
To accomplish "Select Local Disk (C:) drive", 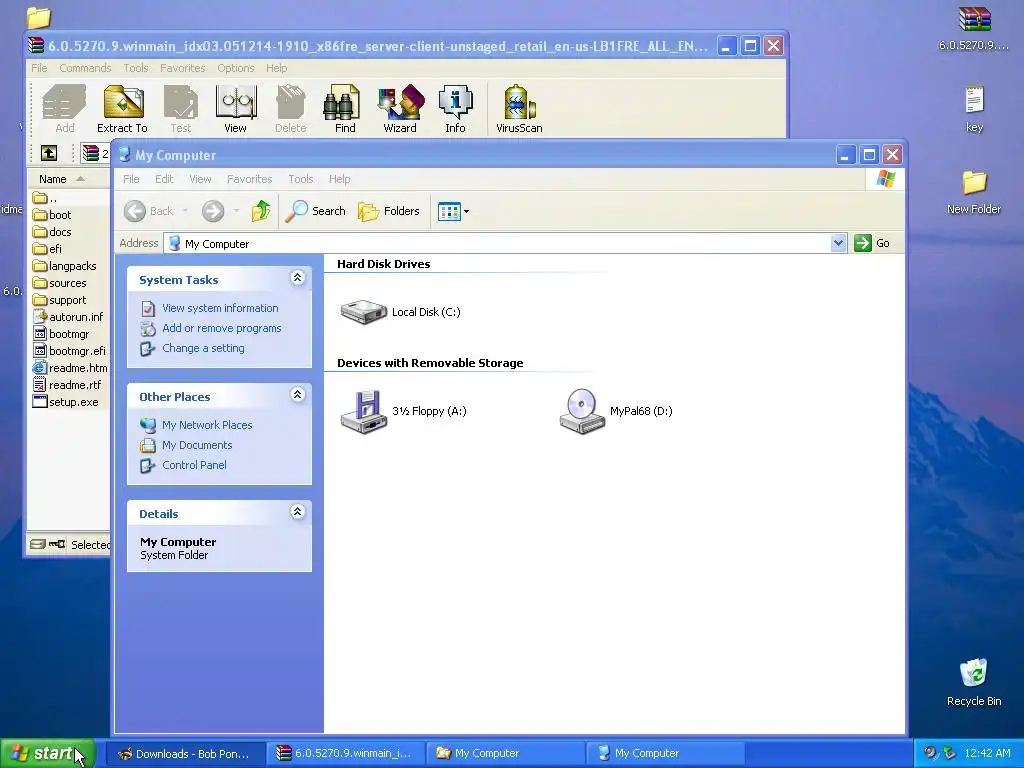I will pyautogui.click(x=400, y=312).
